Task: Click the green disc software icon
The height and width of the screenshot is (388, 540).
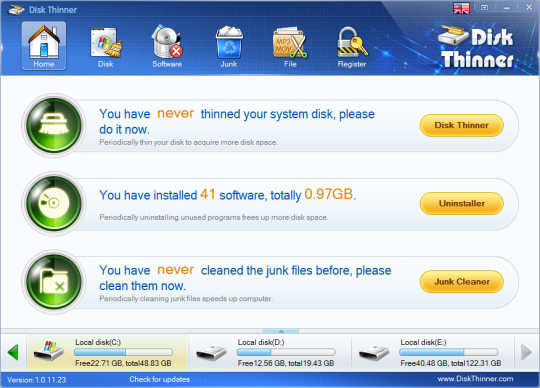Action: click(x=54, y=203)
